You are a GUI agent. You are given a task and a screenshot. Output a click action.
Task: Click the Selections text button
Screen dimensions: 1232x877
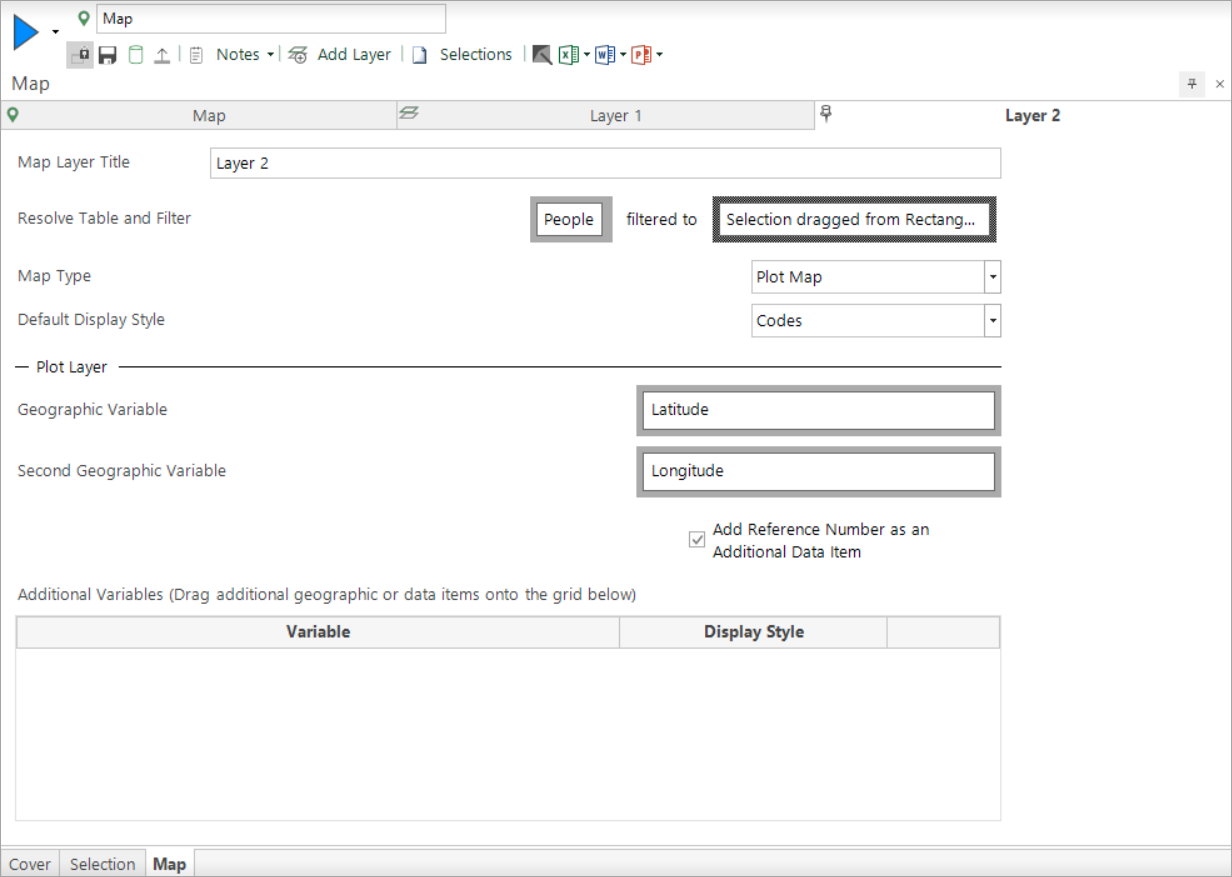[476, 55]
